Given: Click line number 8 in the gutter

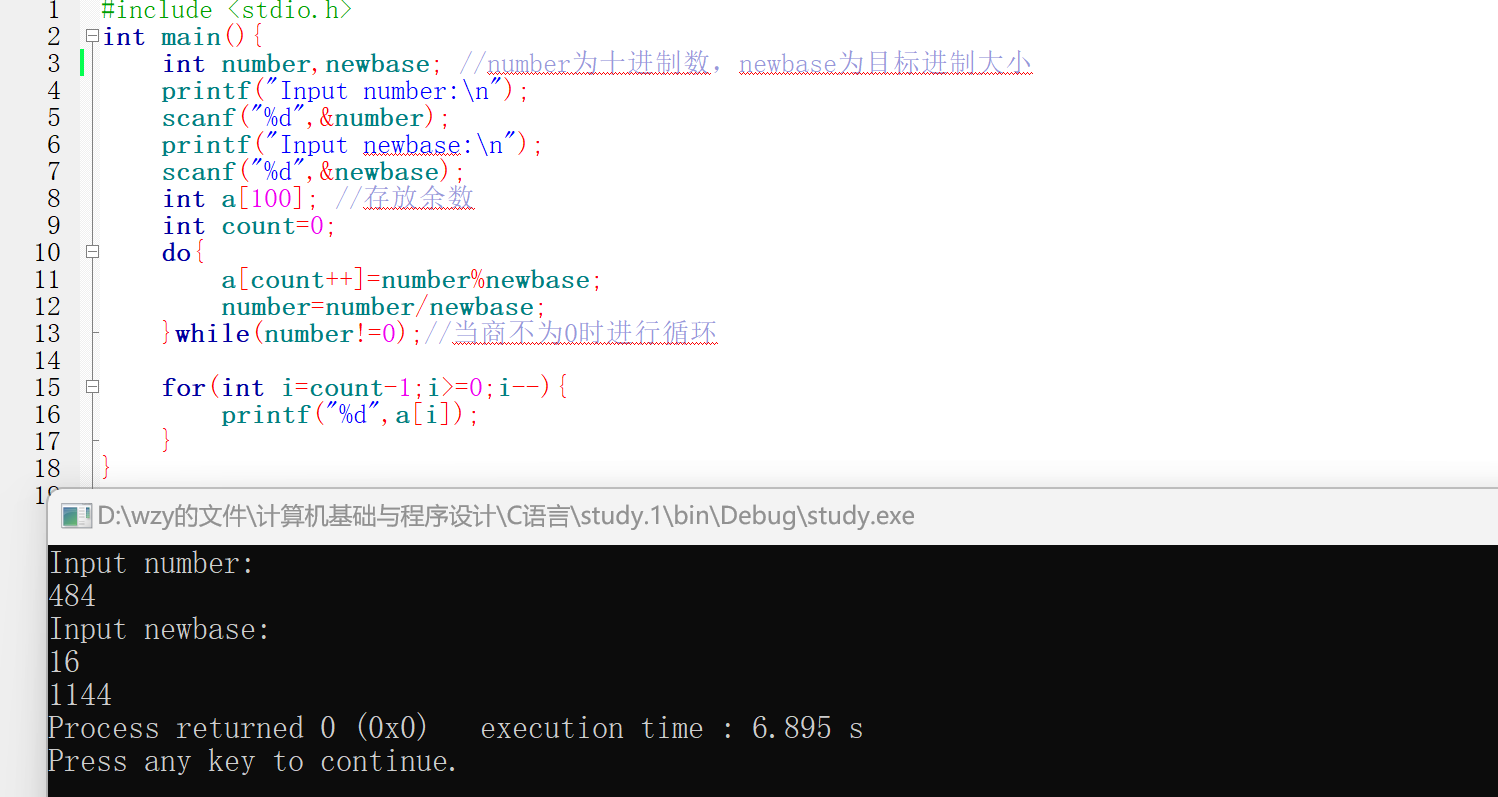Looking at the screenshot, I should [53, 200].
